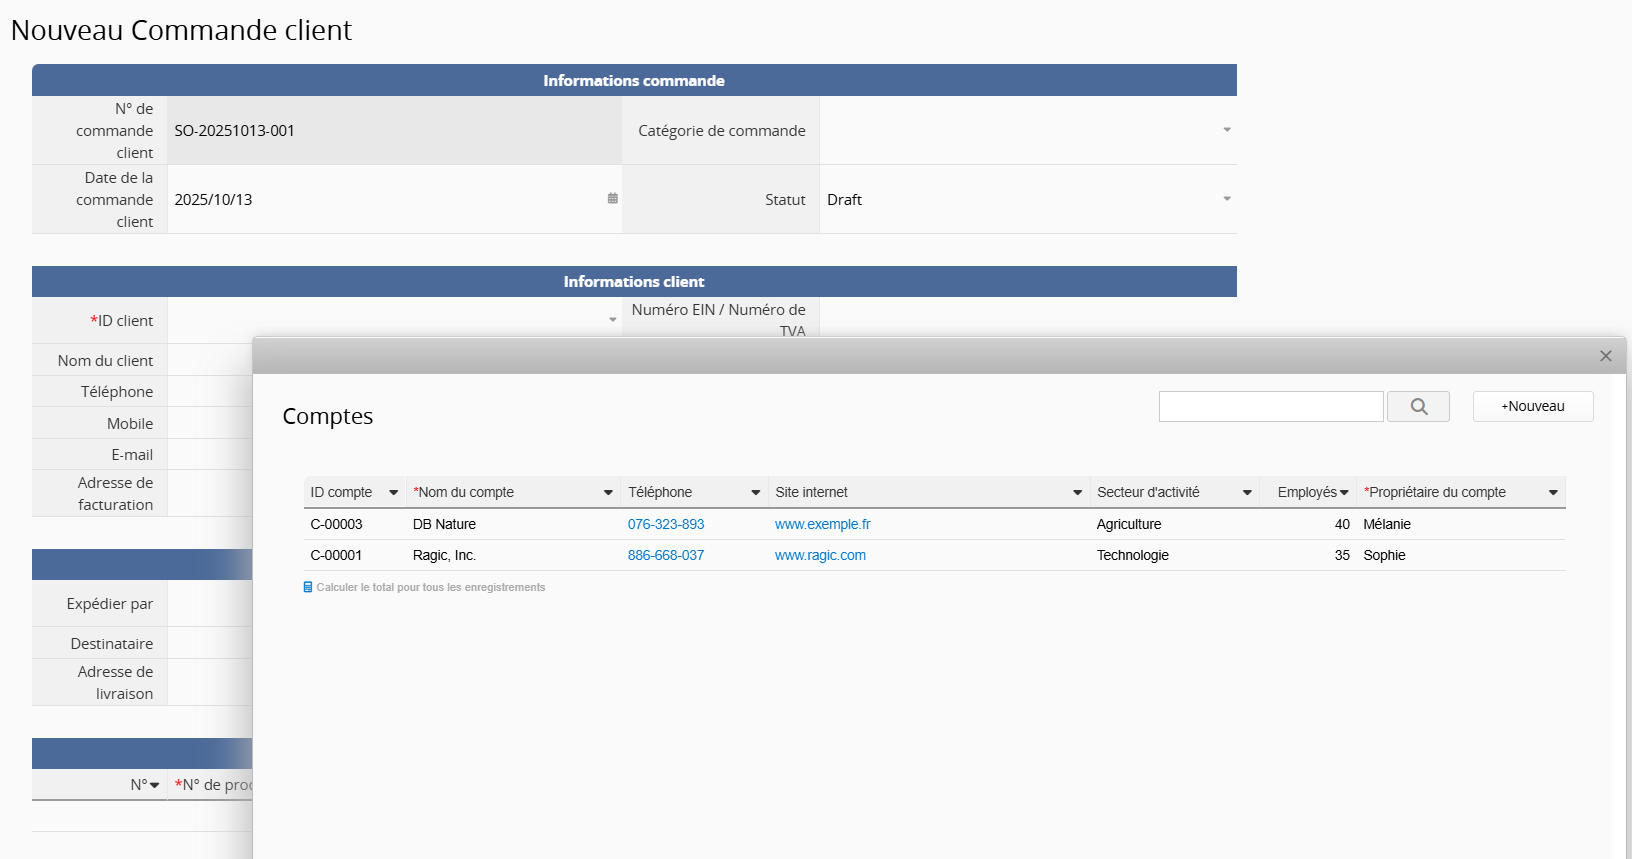Click the +Nouveau button

(1532, 406)
